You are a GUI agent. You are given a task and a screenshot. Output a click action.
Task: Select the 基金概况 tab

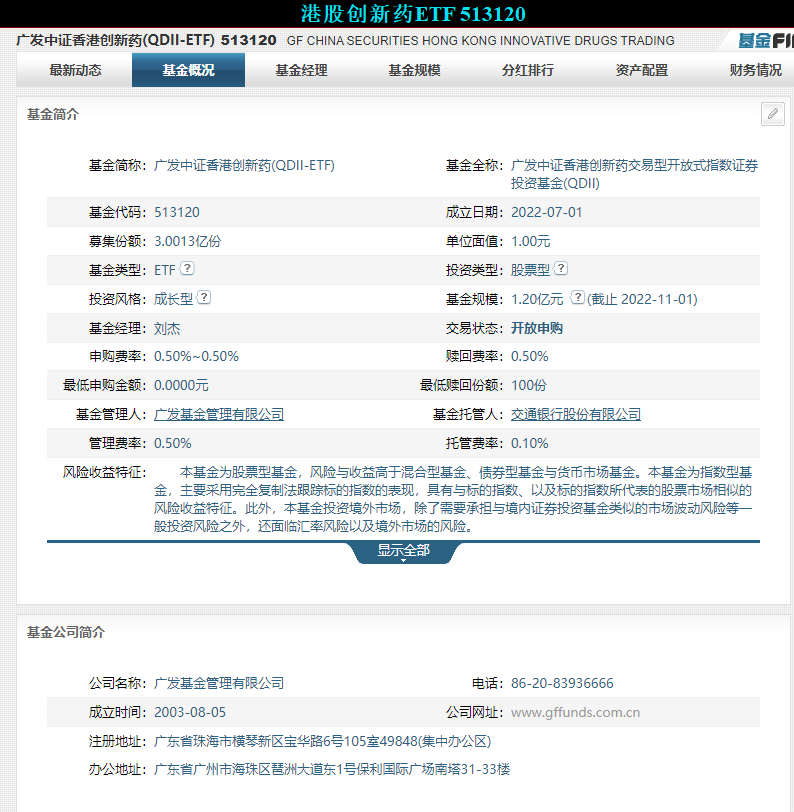click(189, 70)
